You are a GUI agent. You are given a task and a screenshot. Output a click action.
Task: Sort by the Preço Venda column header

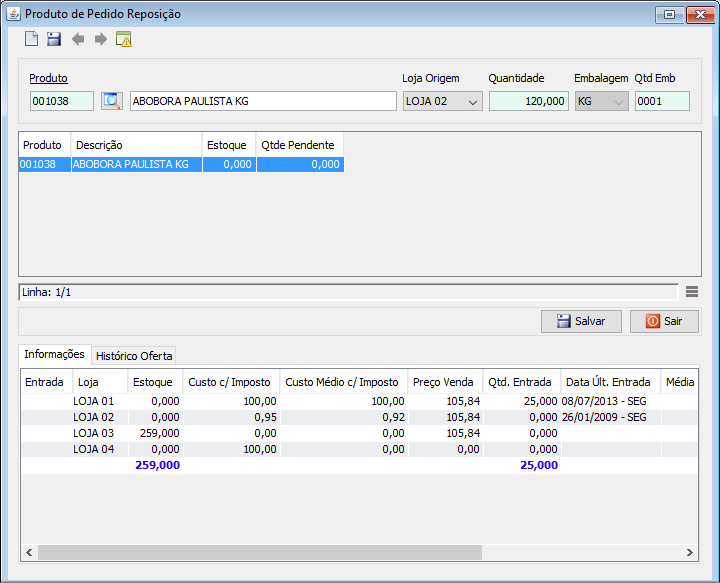click(443, 382)
